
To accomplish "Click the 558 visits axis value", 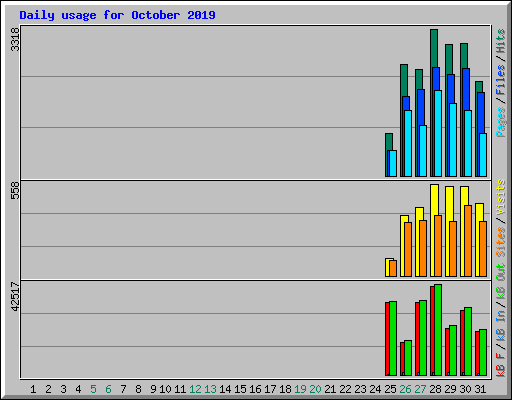I will [15, 191].
